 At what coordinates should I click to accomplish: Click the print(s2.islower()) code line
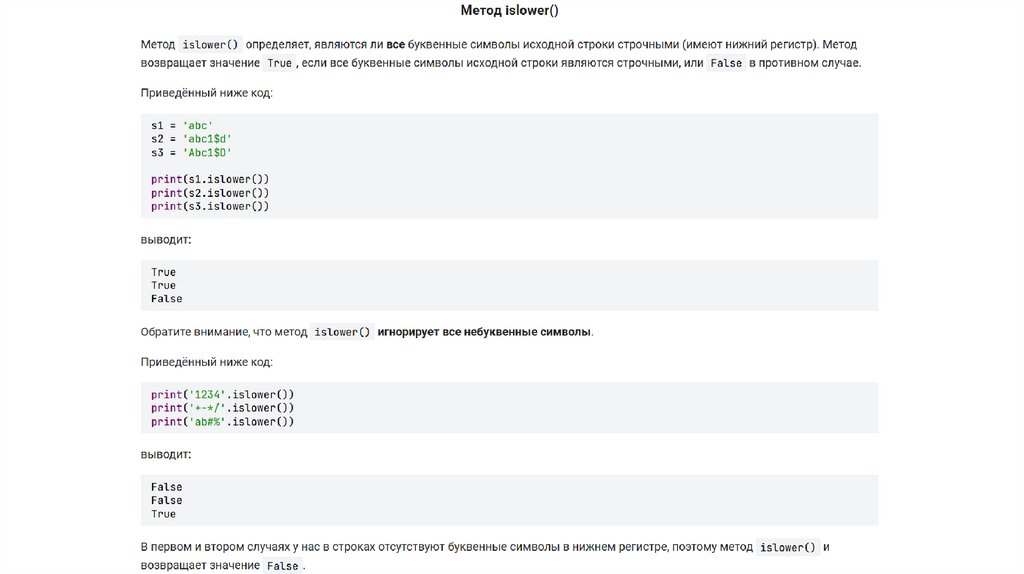pos(210,192)
